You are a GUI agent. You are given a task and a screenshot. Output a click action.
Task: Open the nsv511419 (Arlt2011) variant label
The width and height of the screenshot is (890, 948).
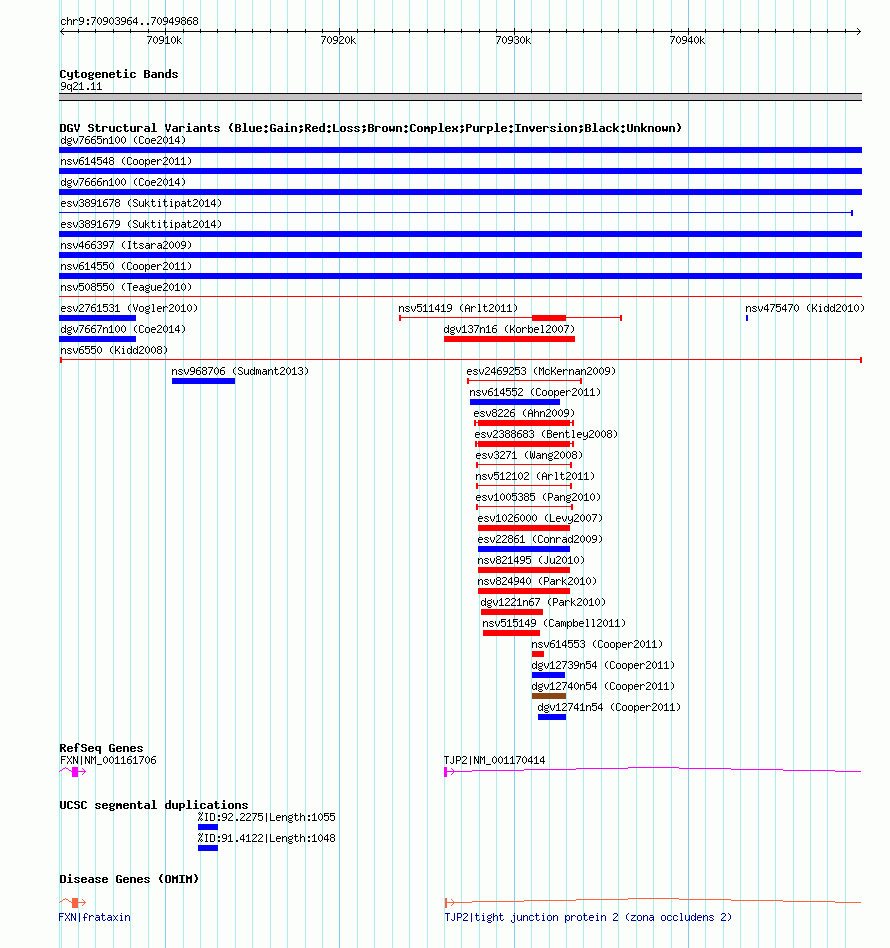[x=458, y=308]
